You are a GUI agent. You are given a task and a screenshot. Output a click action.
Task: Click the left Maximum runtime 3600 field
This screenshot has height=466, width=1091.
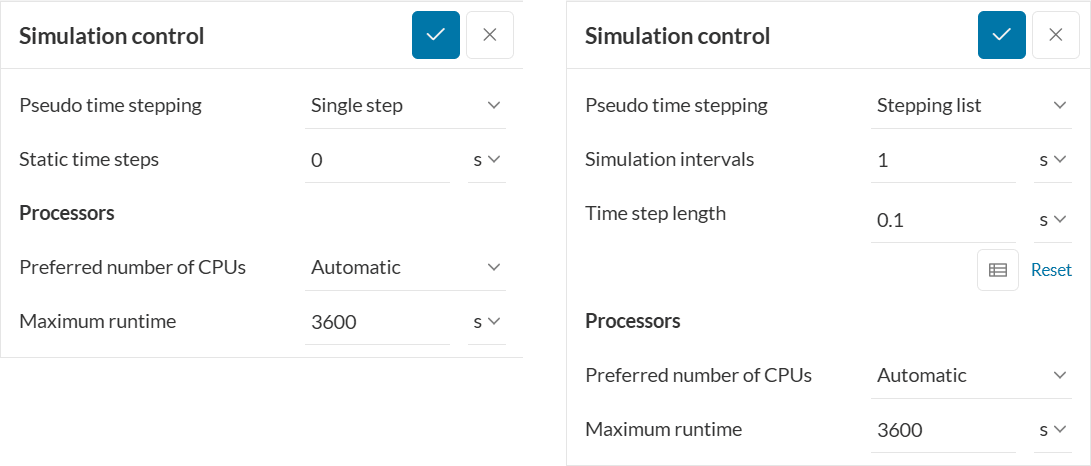[378, 321]
